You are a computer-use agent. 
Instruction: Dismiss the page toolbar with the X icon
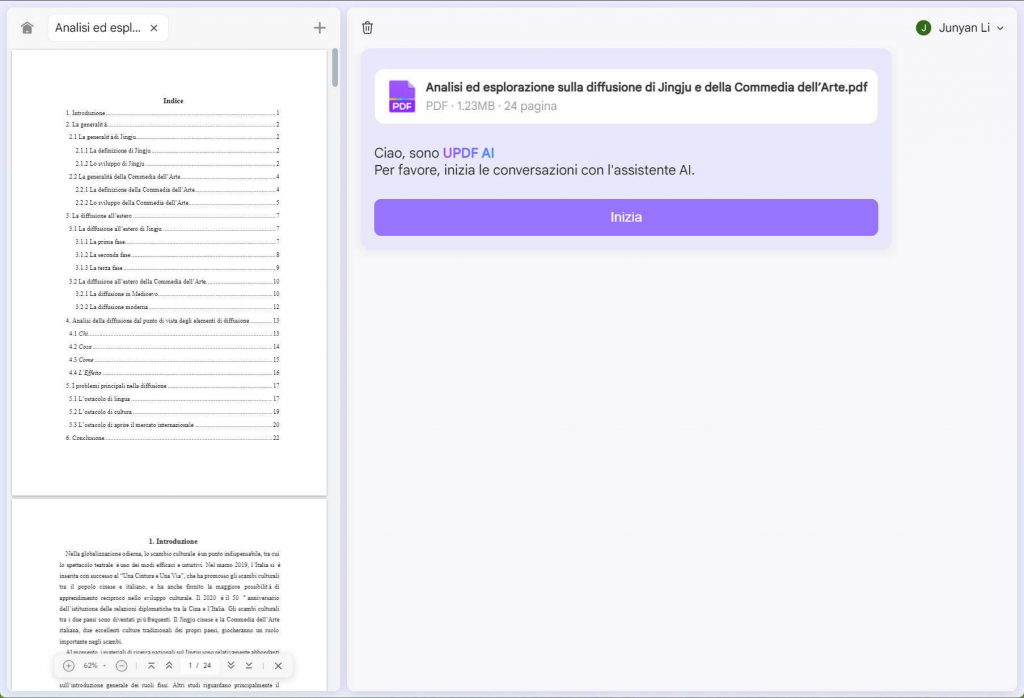click(277, 665)
